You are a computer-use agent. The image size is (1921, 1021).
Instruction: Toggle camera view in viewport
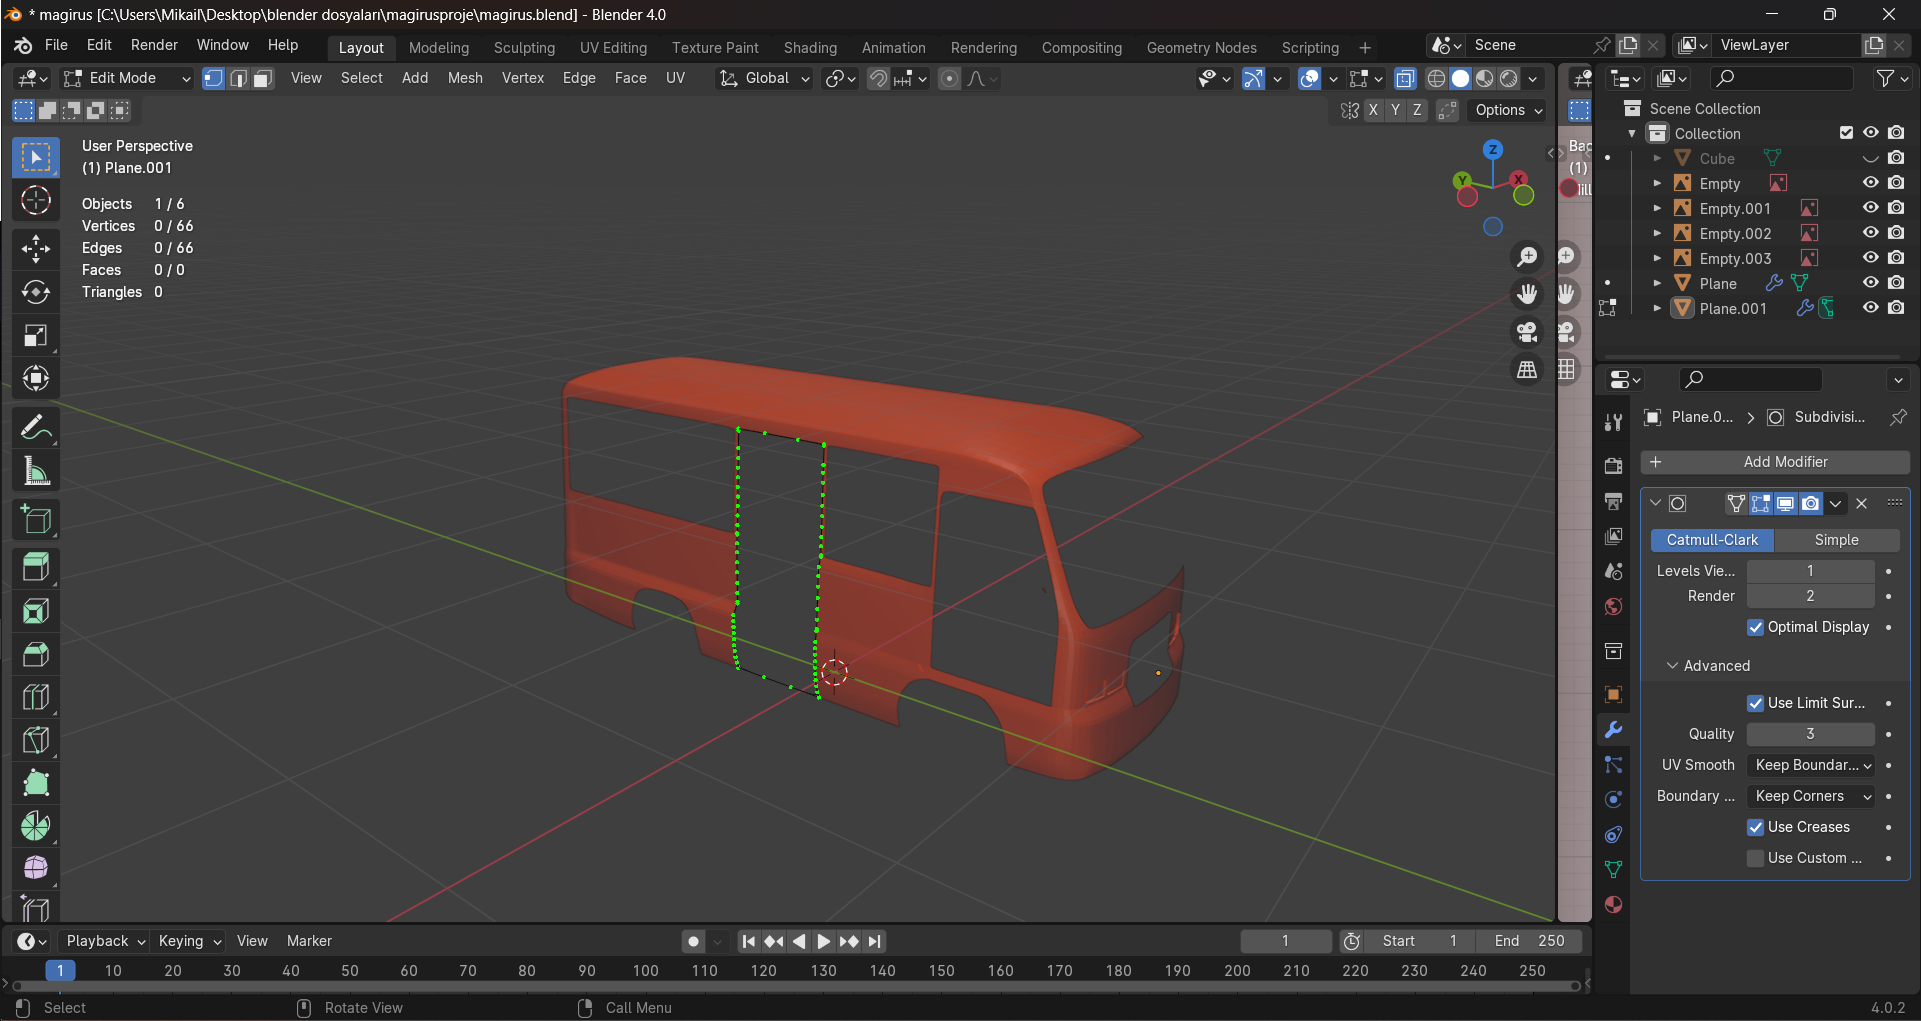click(1527, 332)
